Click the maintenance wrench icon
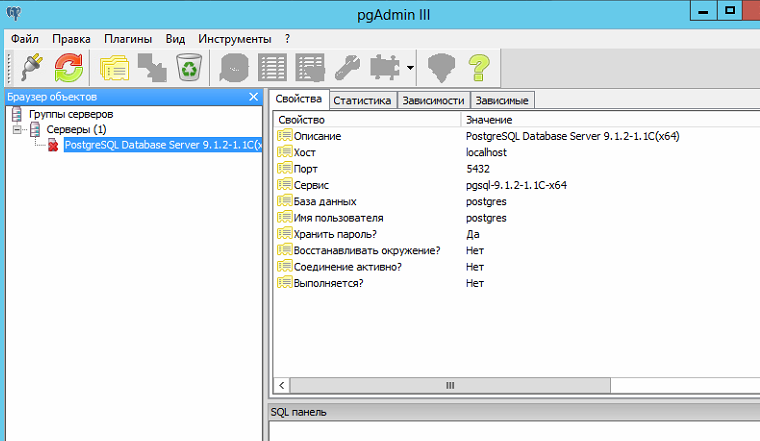Image resolution: width=760 pixels, height=441 pixels. point(349,68)
